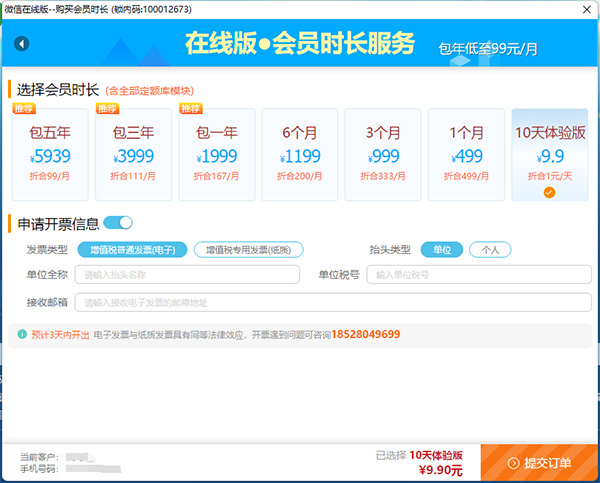Select the 包五年 membership plan
The height and width of the screenshot is (483, 600).
click(x=49, y=155)
